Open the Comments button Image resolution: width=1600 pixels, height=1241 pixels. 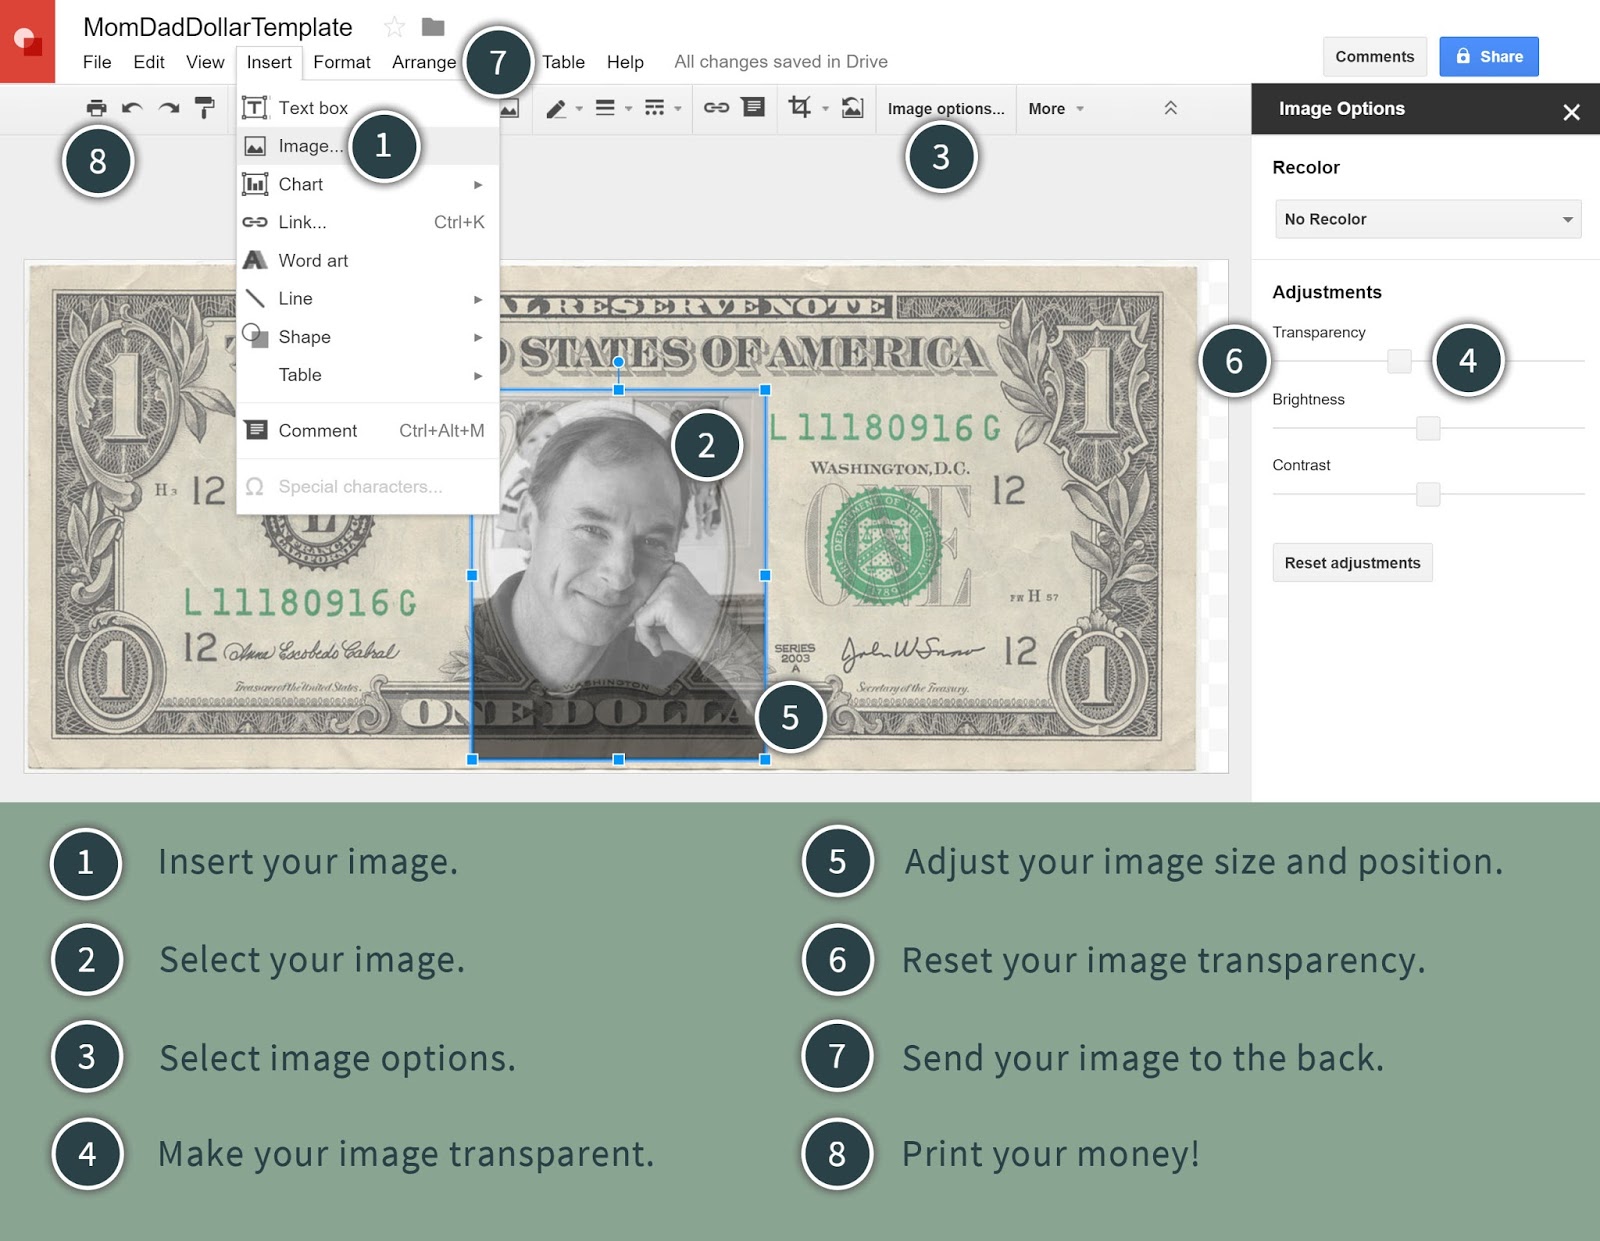coord(1374,57)
